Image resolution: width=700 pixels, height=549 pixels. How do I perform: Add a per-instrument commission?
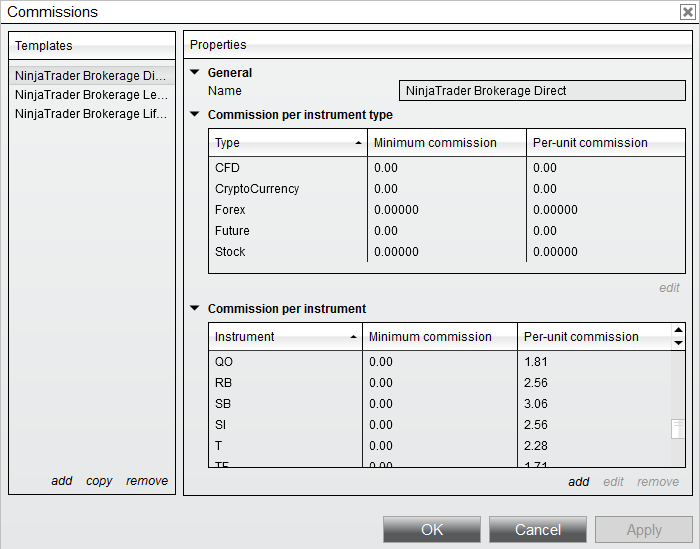(x=579, y=482)
